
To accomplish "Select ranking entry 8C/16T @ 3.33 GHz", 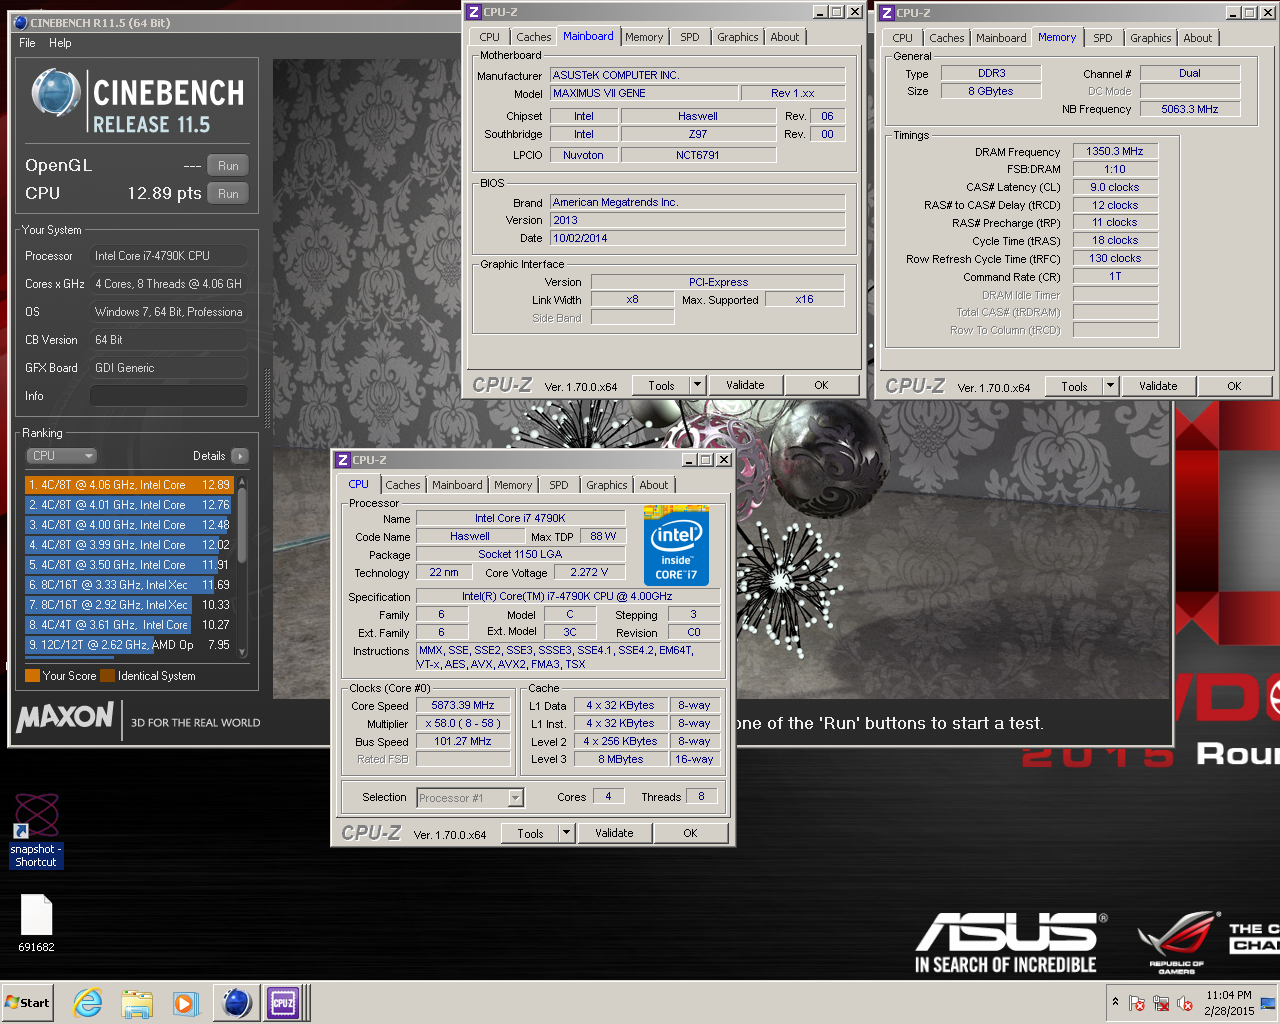I will point(129,585).
